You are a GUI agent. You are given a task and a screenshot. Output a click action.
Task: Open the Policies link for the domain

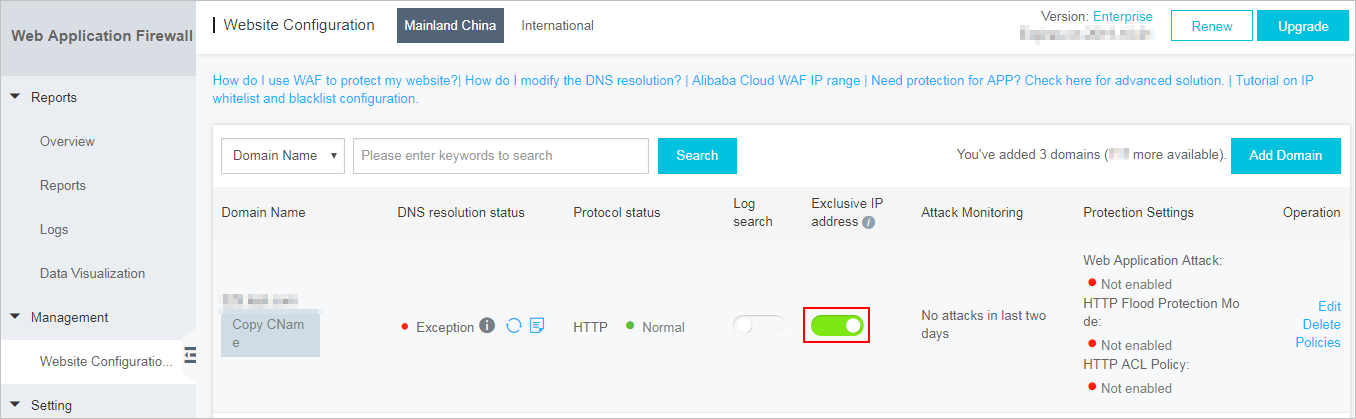click(1317, 342)
